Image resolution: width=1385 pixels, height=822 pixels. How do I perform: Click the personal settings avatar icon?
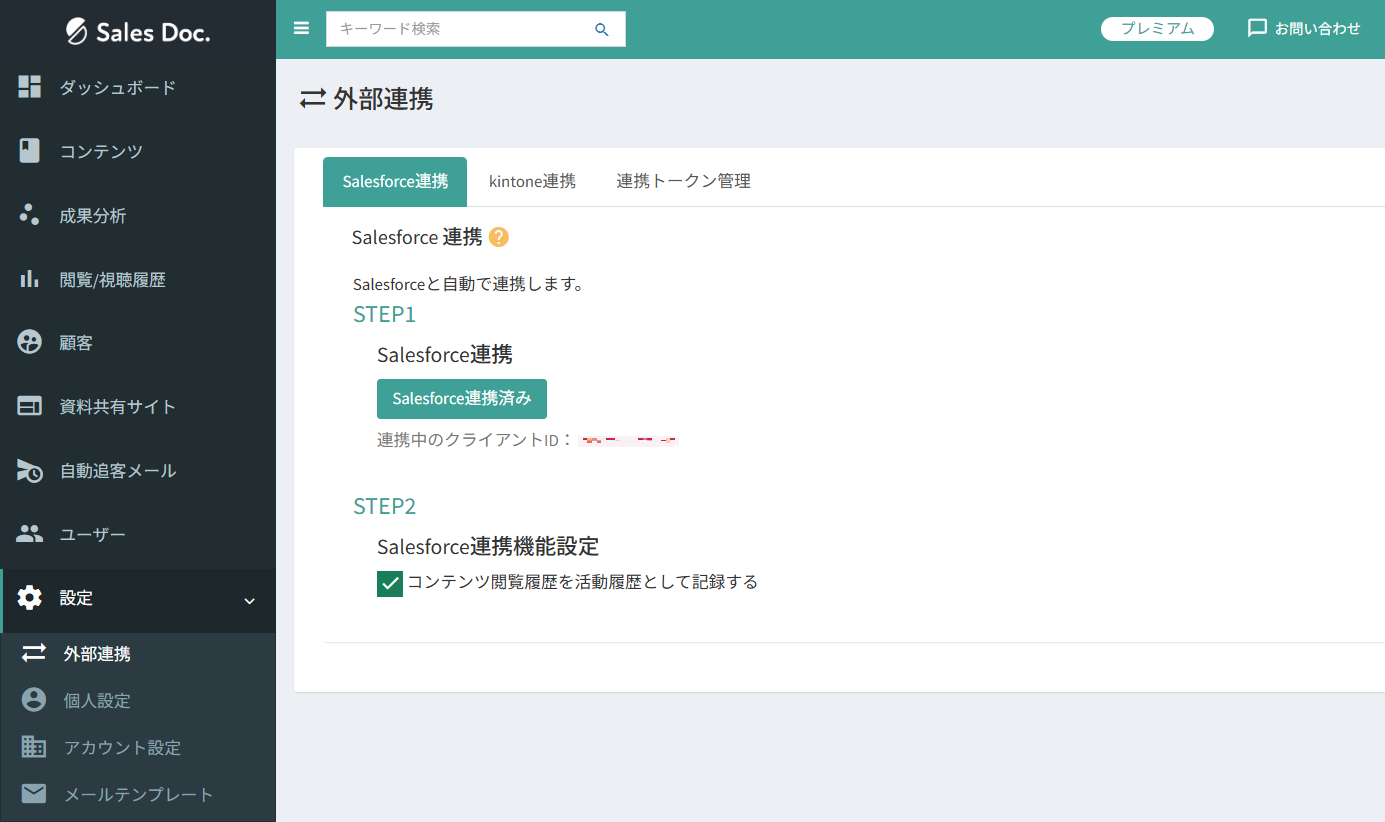(x=34, y=700)
